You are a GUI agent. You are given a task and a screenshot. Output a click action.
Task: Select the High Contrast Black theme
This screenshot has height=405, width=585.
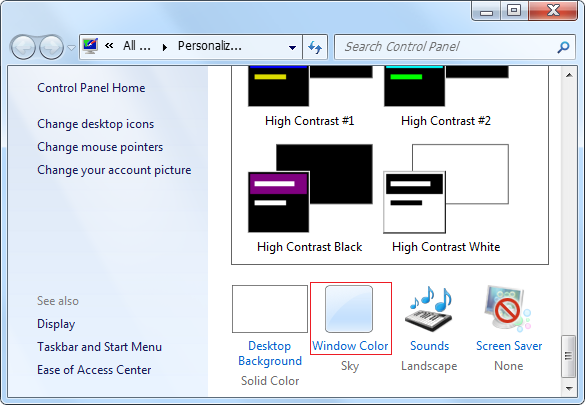(310, 199)
